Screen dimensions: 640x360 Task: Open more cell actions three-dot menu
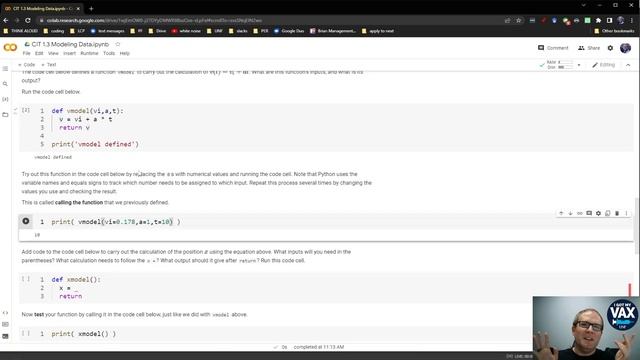pos(627,213)
